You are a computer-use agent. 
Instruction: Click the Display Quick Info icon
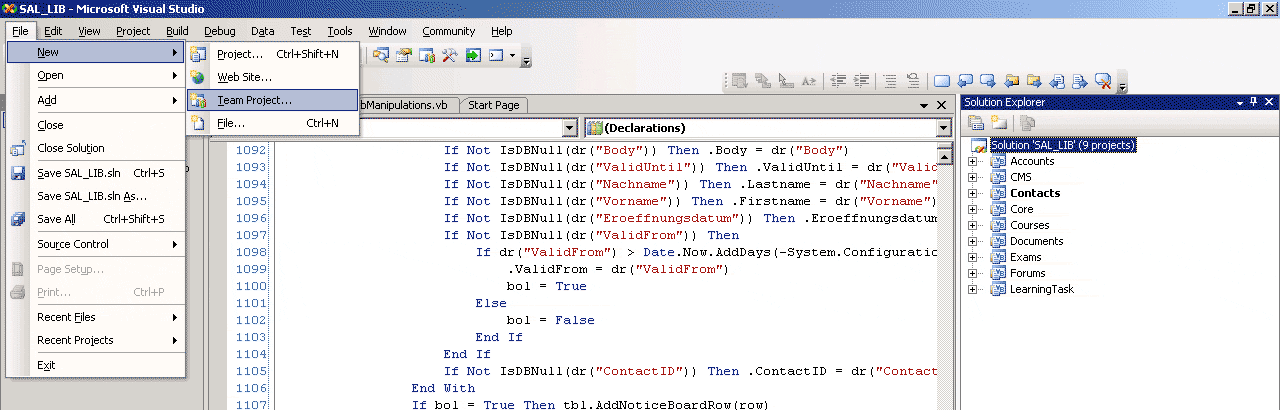tap(786, 81)
